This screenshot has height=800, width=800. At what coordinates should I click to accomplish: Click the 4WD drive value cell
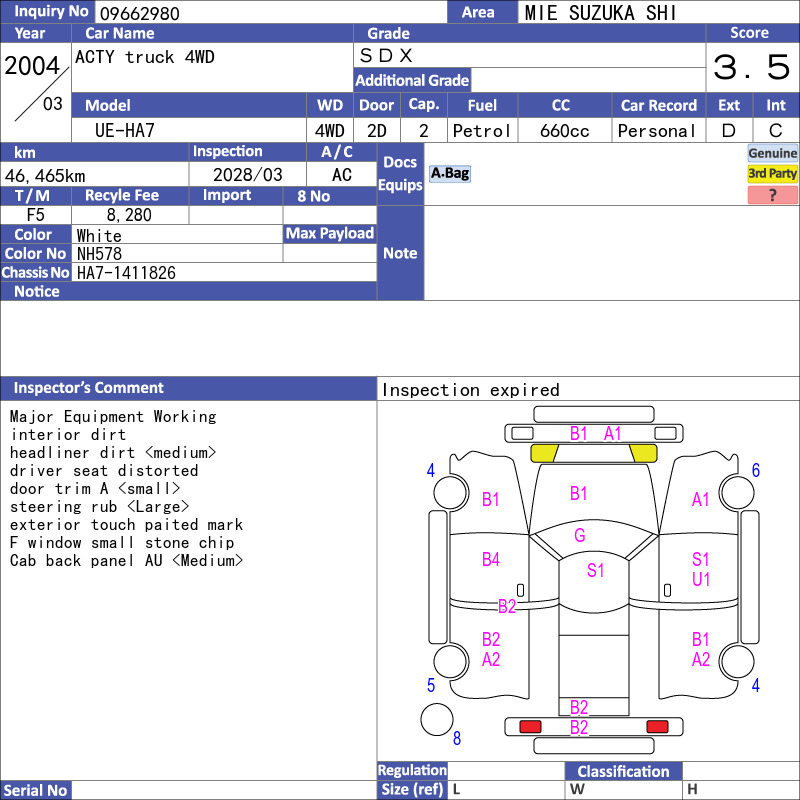click(330, 131)
